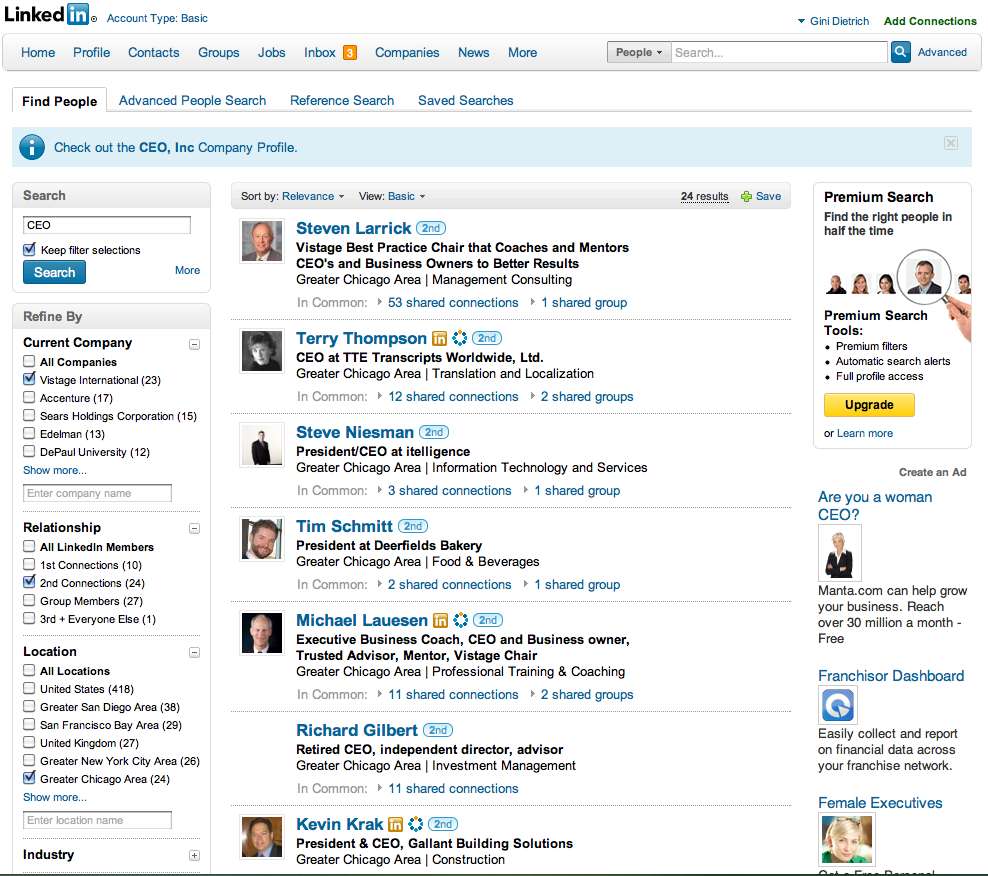
Task: Open the People search type dropdown
Action: 638,52
